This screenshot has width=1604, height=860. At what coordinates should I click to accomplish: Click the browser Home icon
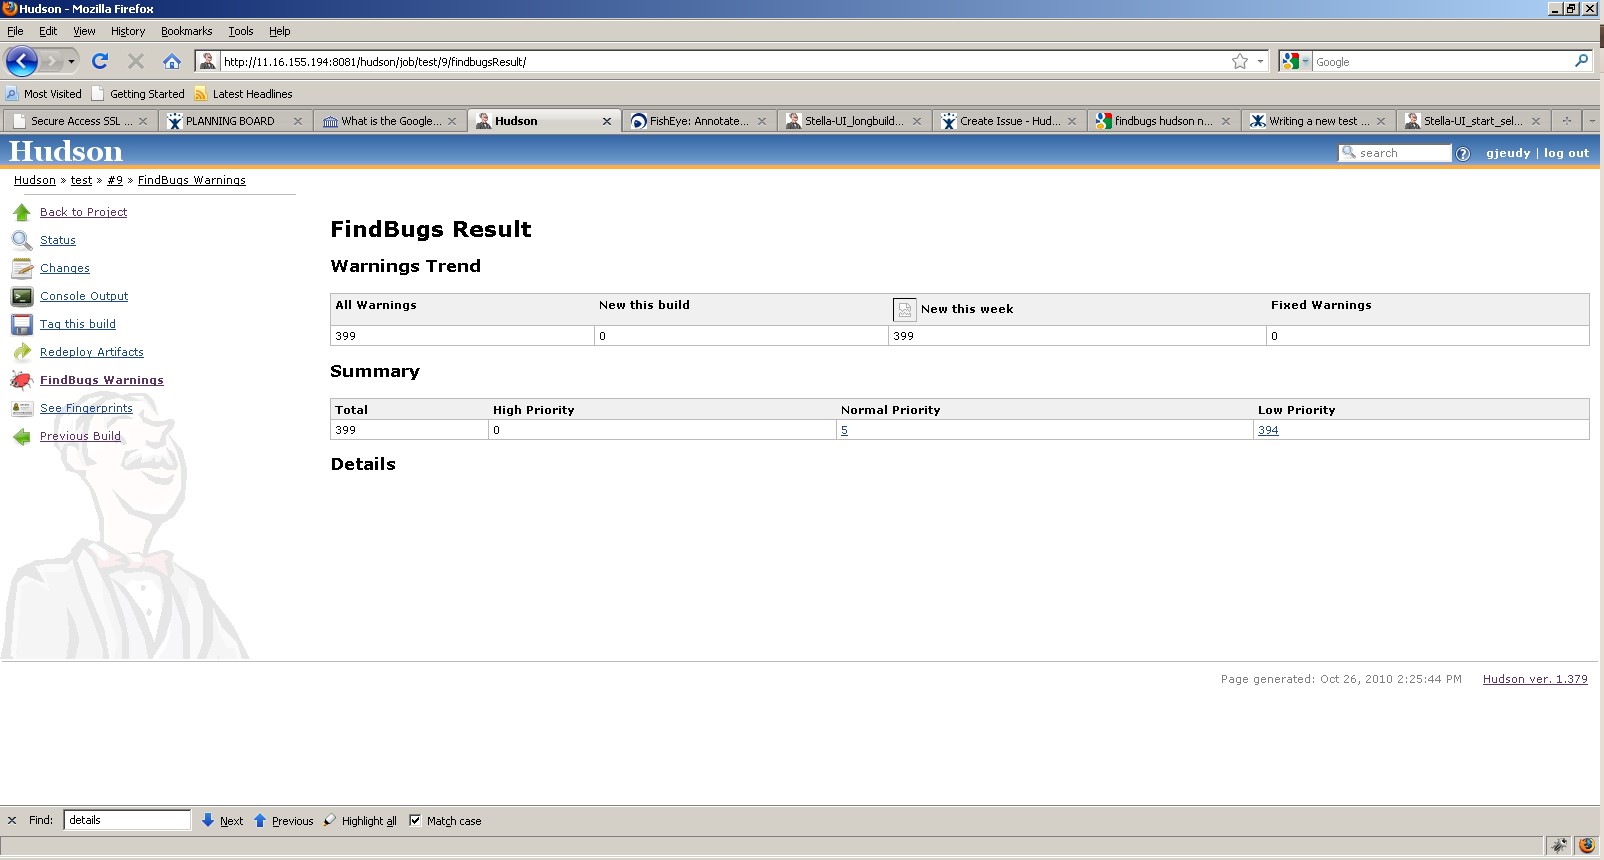coord(172,61)
